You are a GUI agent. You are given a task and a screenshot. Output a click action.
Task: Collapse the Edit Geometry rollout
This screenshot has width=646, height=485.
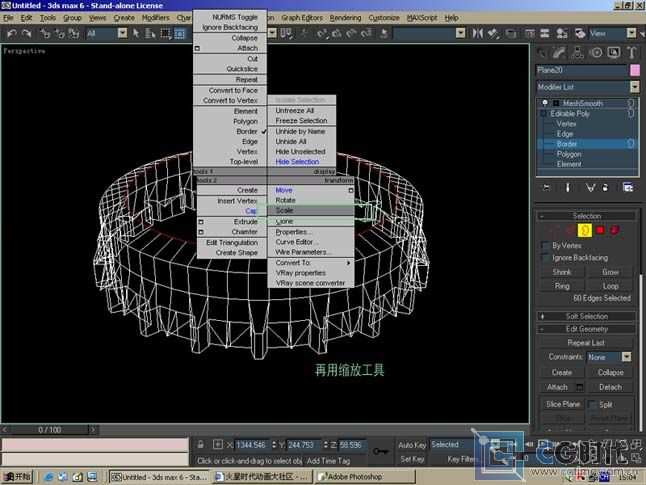[587, 329]
